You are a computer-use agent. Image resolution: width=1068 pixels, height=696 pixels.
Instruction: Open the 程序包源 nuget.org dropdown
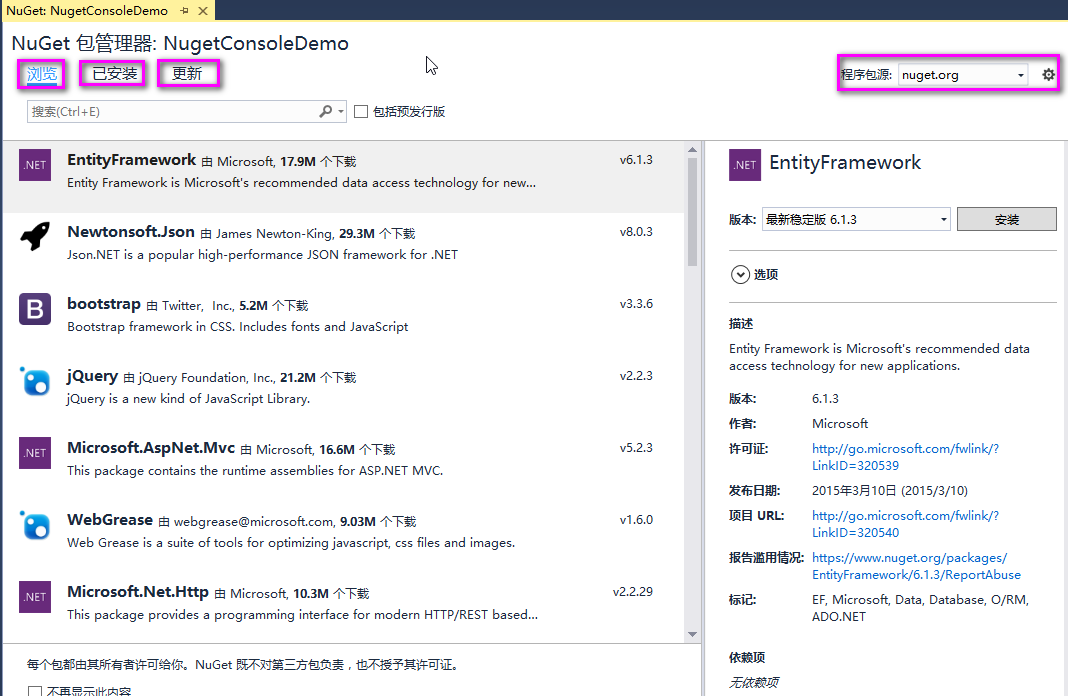(x=963, y=75)
